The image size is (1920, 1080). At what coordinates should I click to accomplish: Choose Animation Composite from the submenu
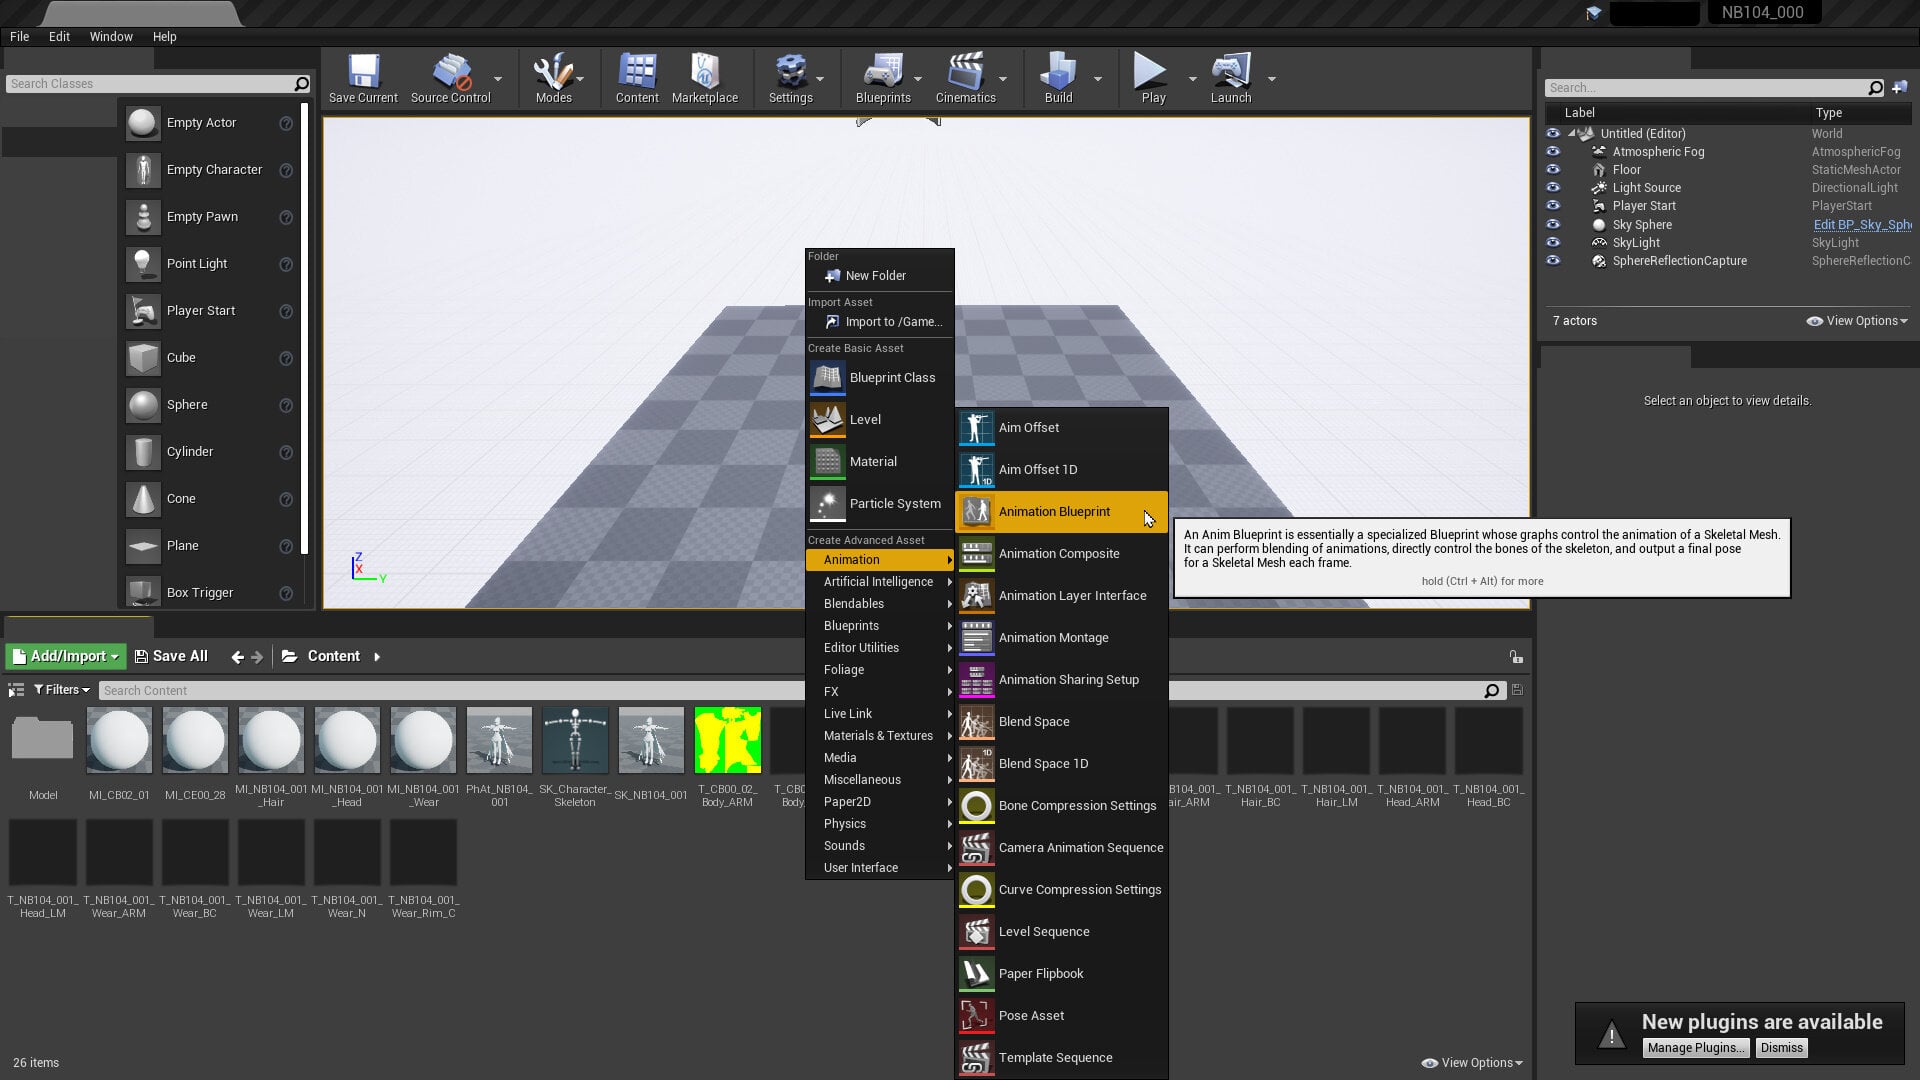pos(1061,553)
